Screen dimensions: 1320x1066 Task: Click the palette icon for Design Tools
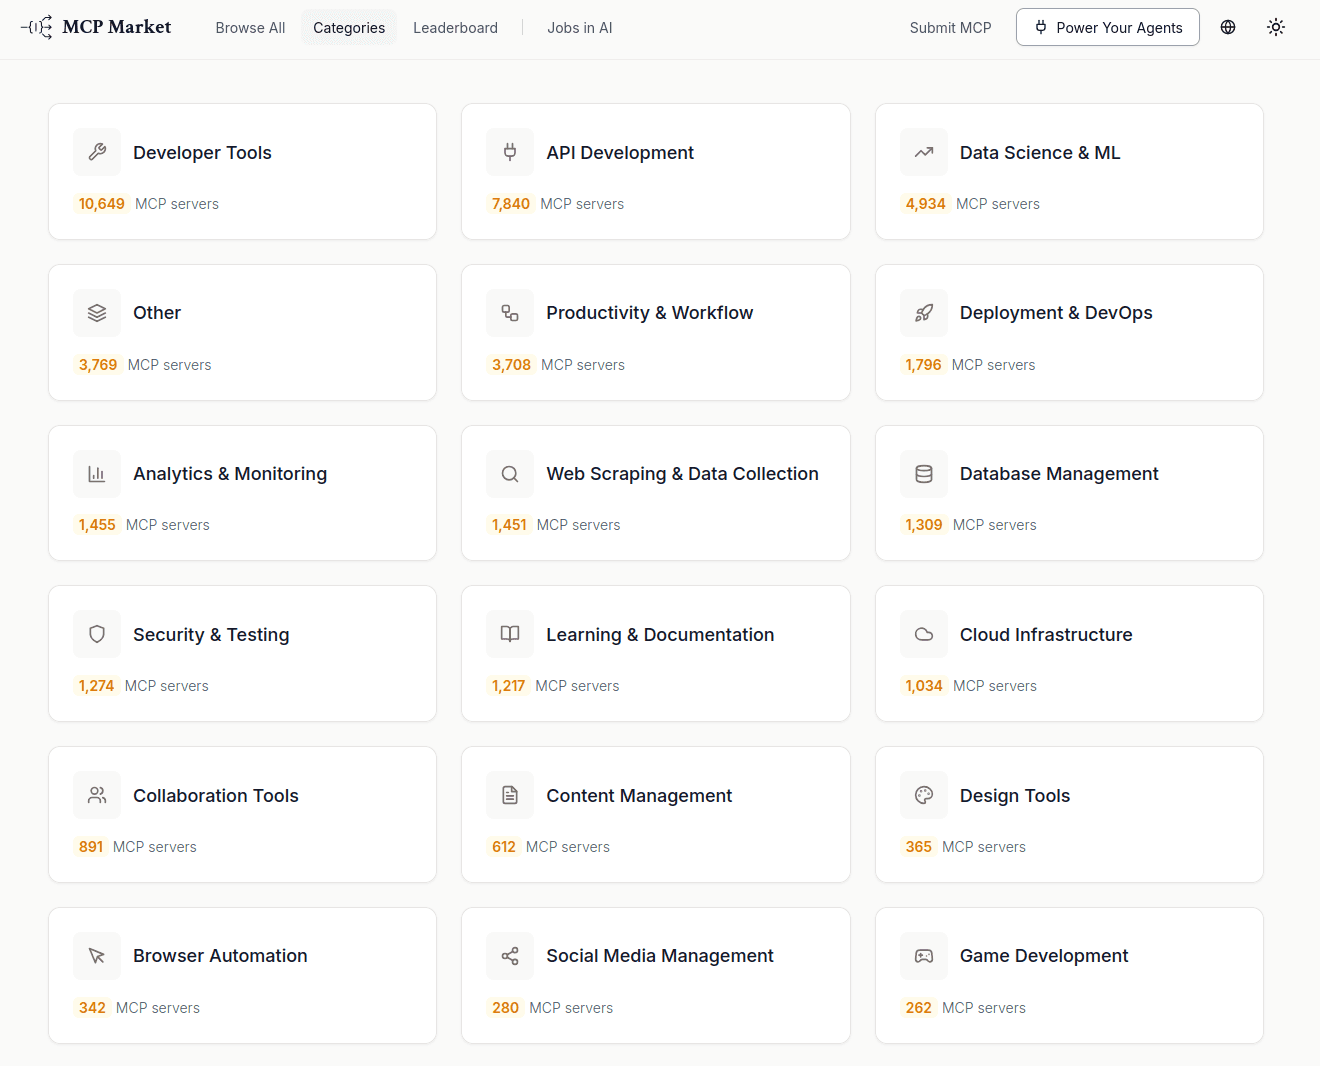[x=924, y=795]
